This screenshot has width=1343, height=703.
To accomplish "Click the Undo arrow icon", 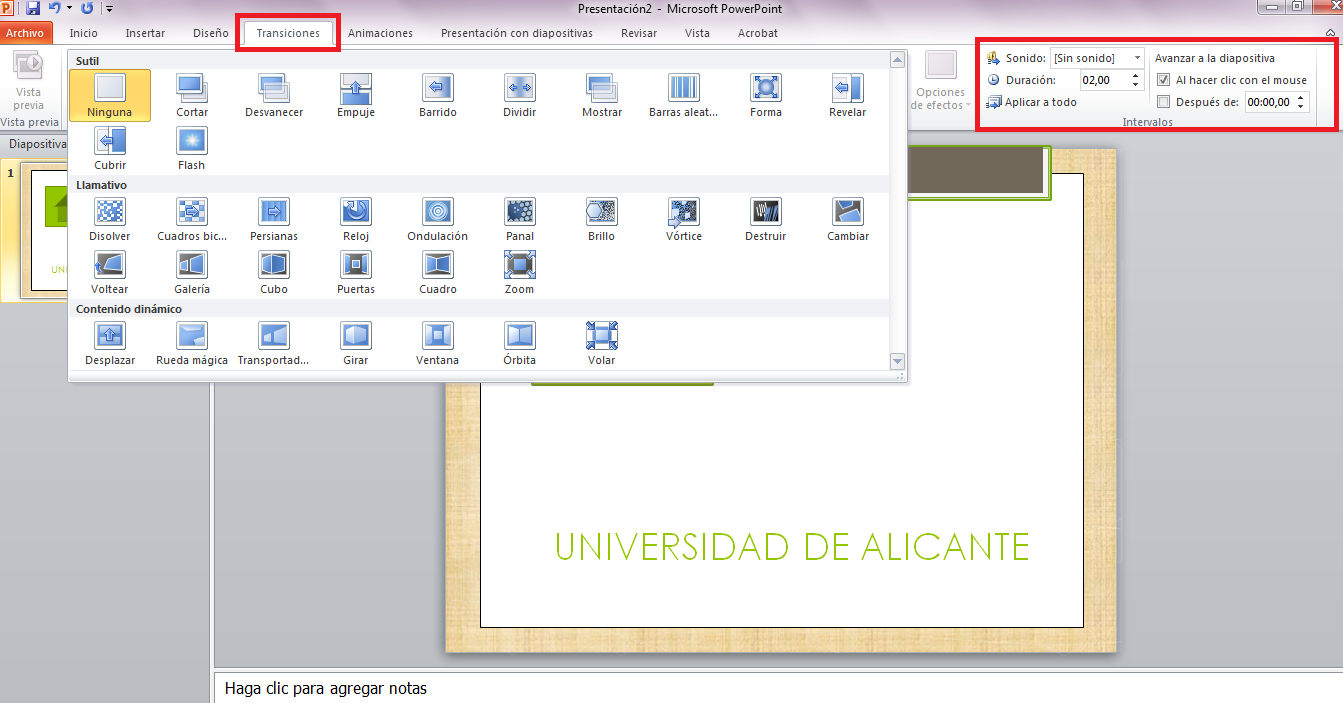I will click(55, 9).
